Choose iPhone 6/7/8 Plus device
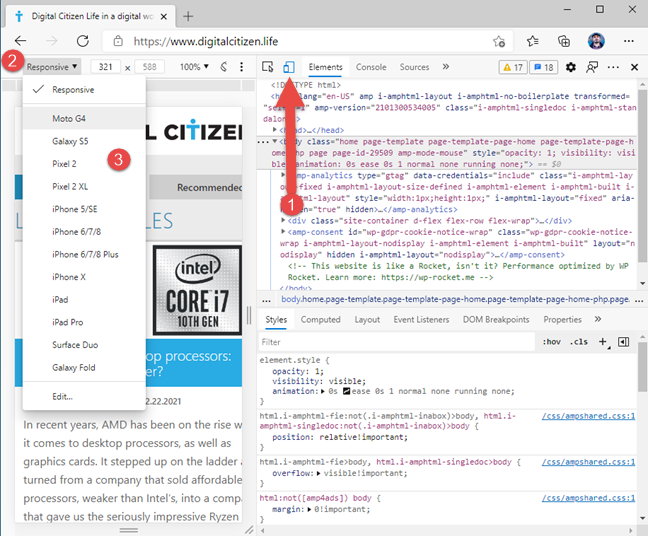 [84, 254]
